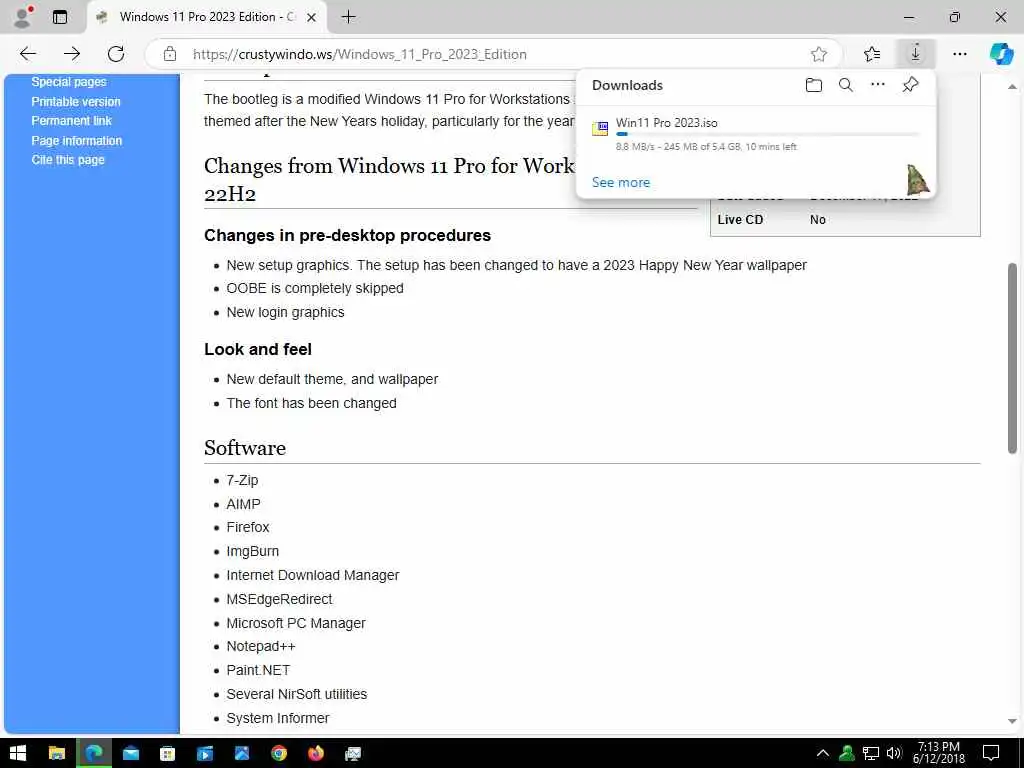This screenshot has width=1024, height=768.
Task: Open File Explorer from taskbar
Action: tap(57, 754)
